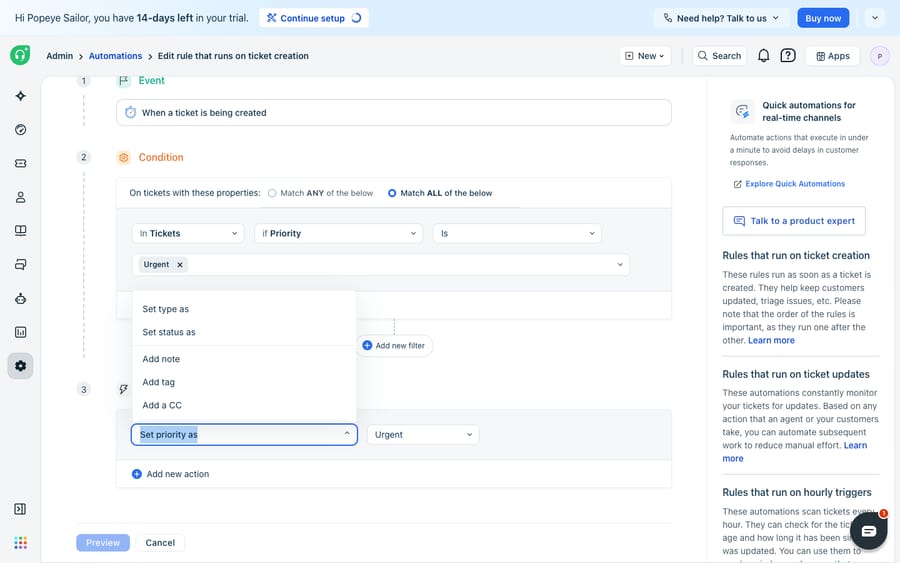Open the Solutions book sidebar icon
Screen dimensions: 900x563
coord(21,231)
